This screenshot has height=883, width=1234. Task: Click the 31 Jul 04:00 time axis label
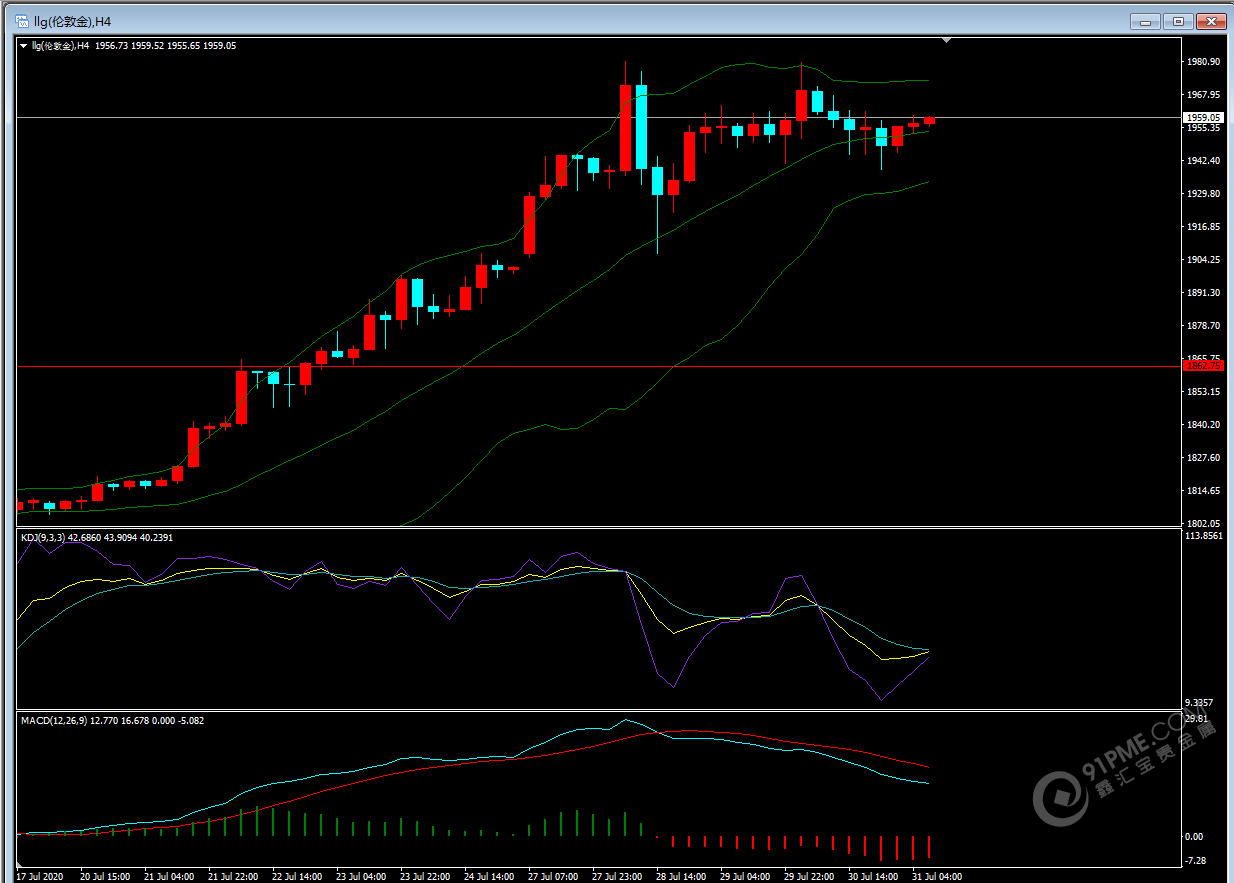click(937, 877)
